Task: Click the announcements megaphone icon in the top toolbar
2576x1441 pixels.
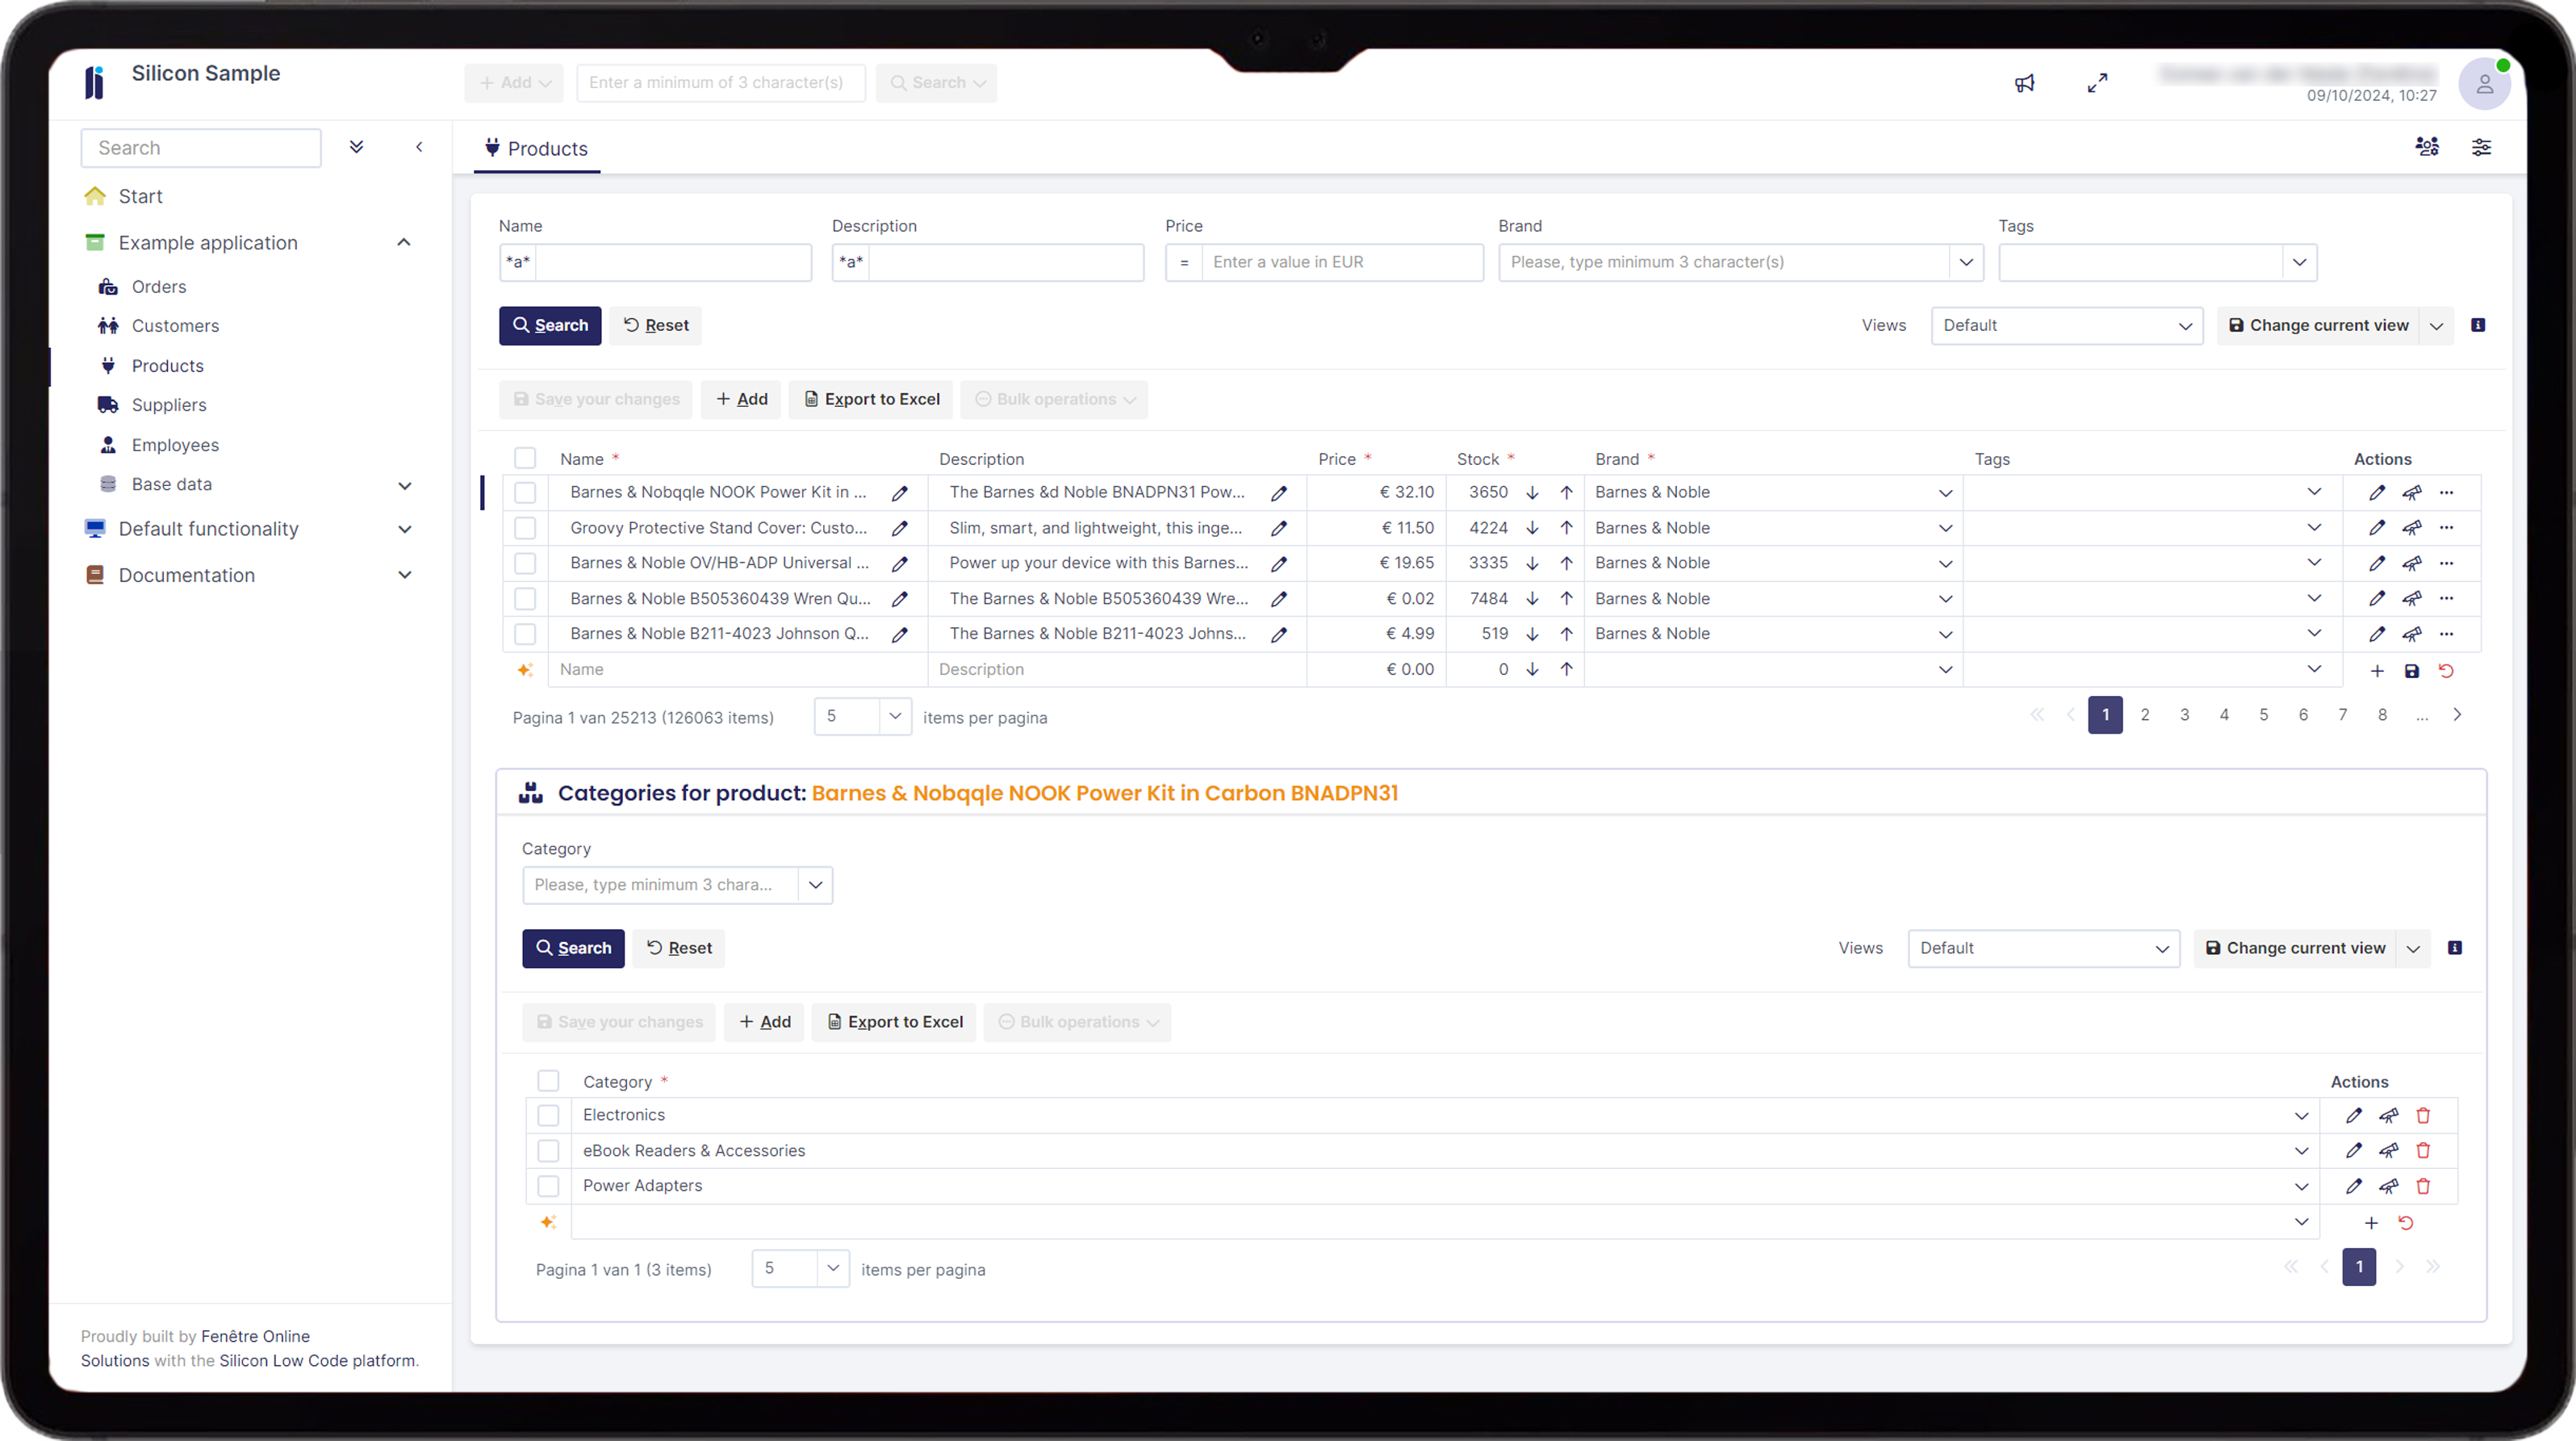Action: click(x=2024, y=83)
